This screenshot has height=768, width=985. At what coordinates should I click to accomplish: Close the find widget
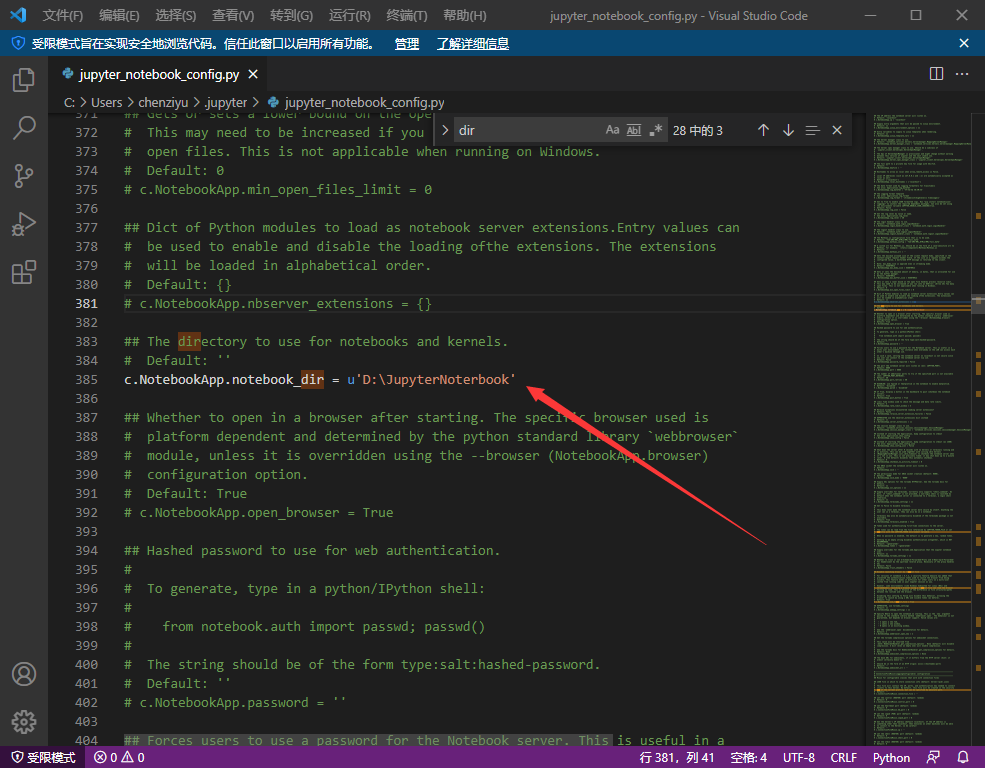click(837, 130)
